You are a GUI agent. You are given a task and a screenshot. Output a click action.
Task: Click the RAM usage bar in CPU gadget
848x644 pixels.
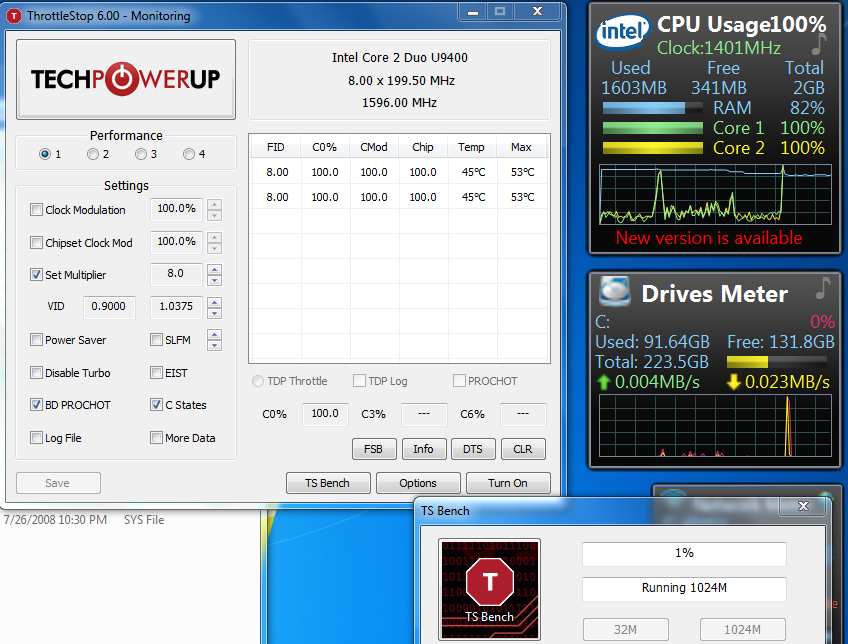652,108
